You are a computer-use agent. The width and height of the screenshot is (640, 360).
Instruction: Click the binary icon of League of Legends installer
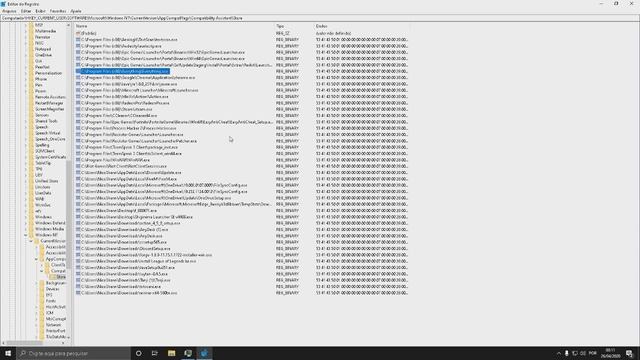[78, 261]
